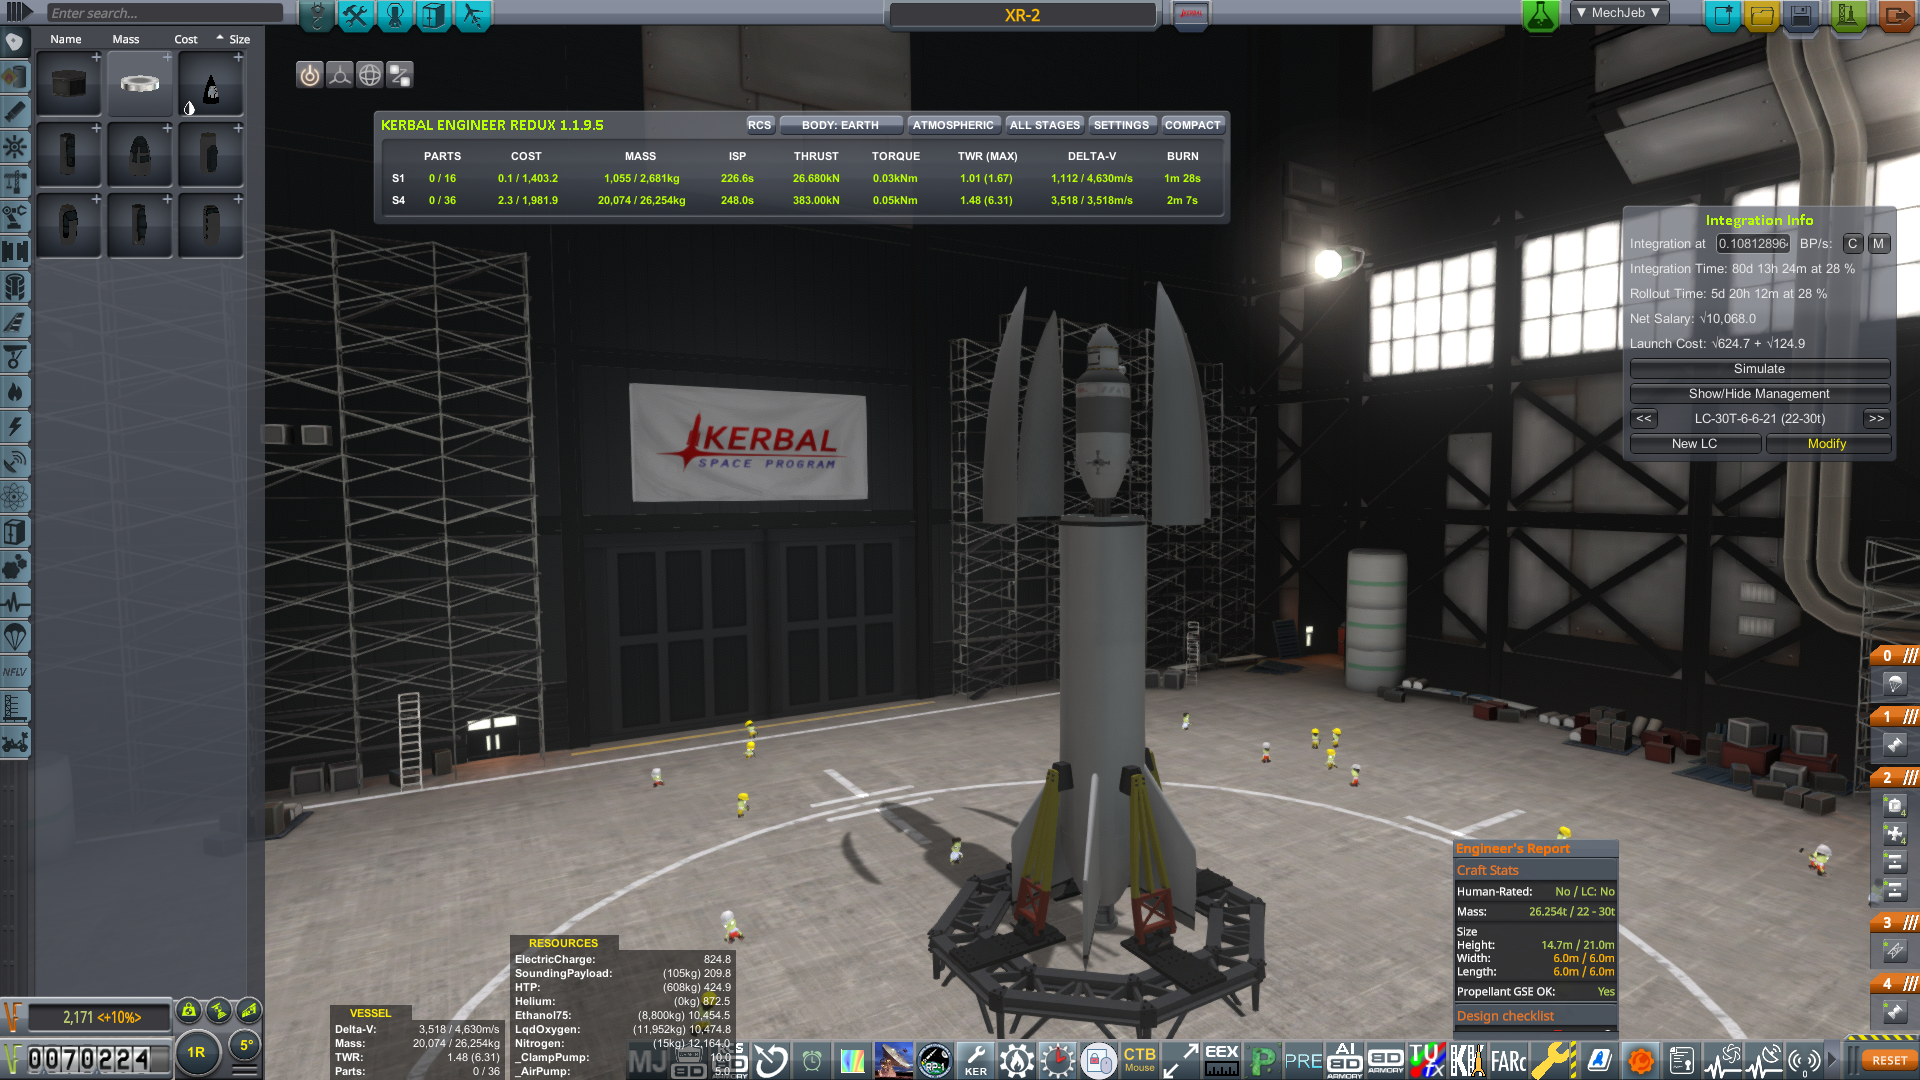
Task: Toggle the symmetry mode 1R button
Action: tap(196, 1052)
